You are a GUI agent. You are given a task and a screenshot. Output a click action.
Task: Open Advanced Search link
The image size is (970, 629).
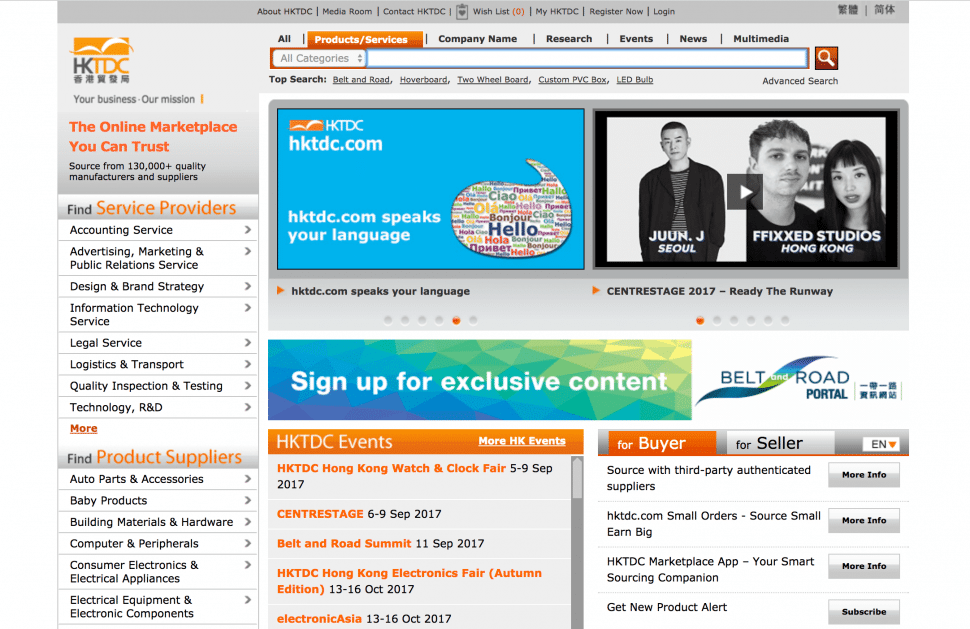[x=800, y=81]
